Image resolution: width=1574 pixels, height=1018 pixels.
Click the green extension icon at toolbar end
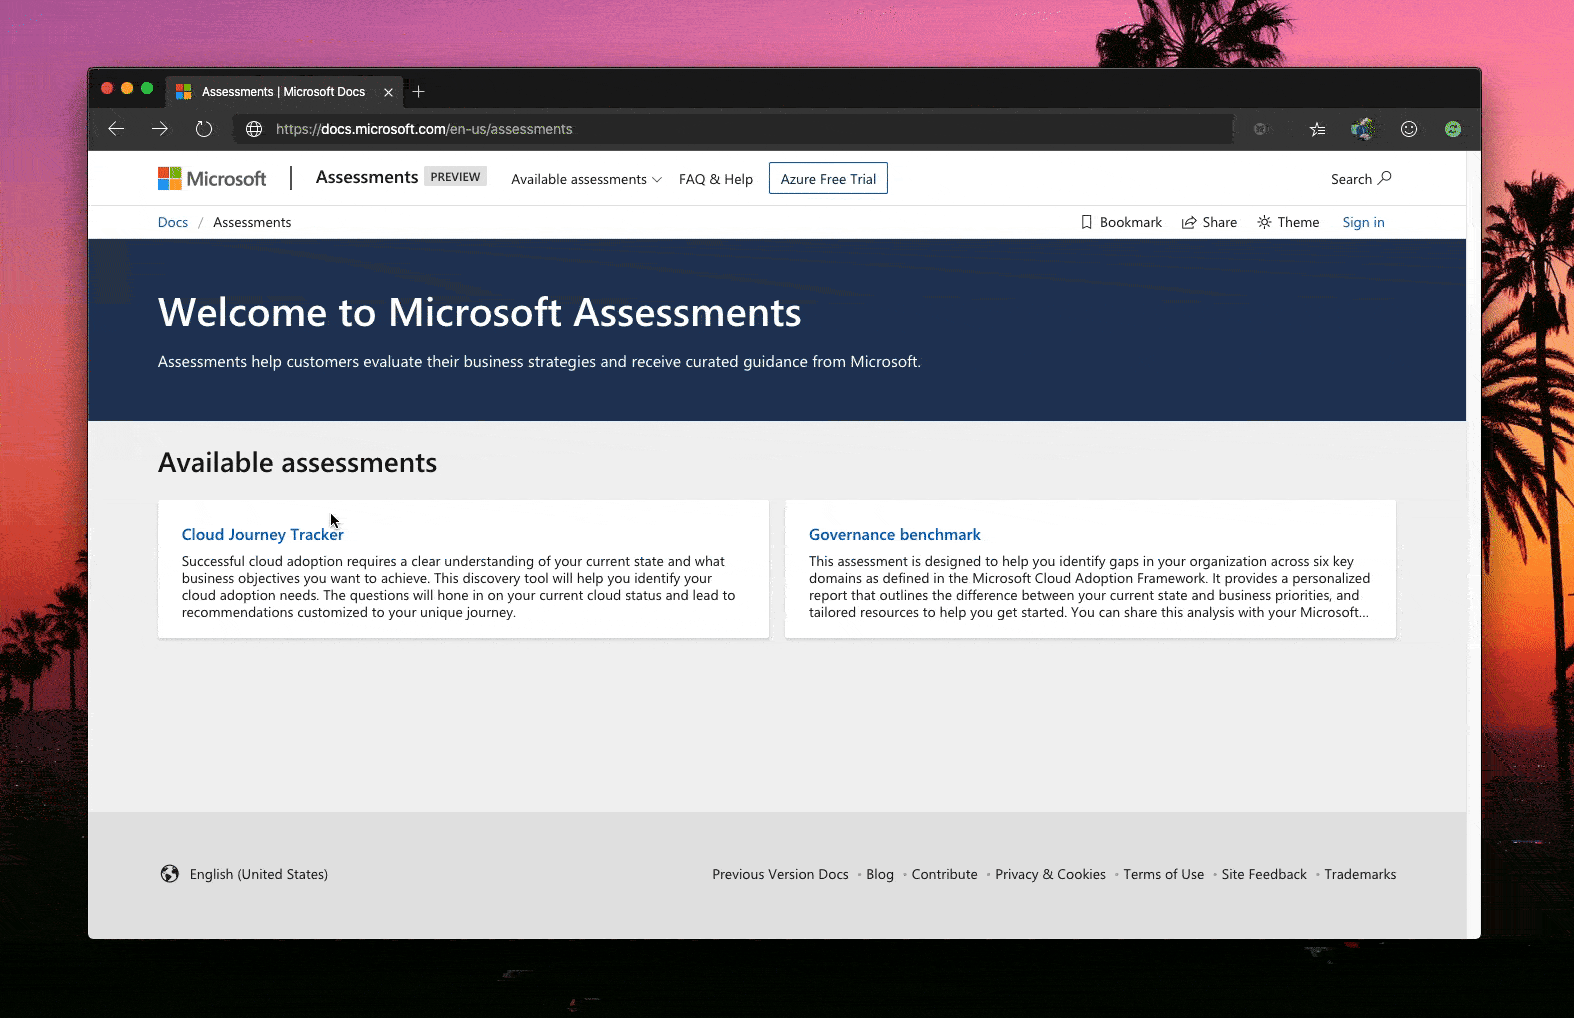(1453, 129)
